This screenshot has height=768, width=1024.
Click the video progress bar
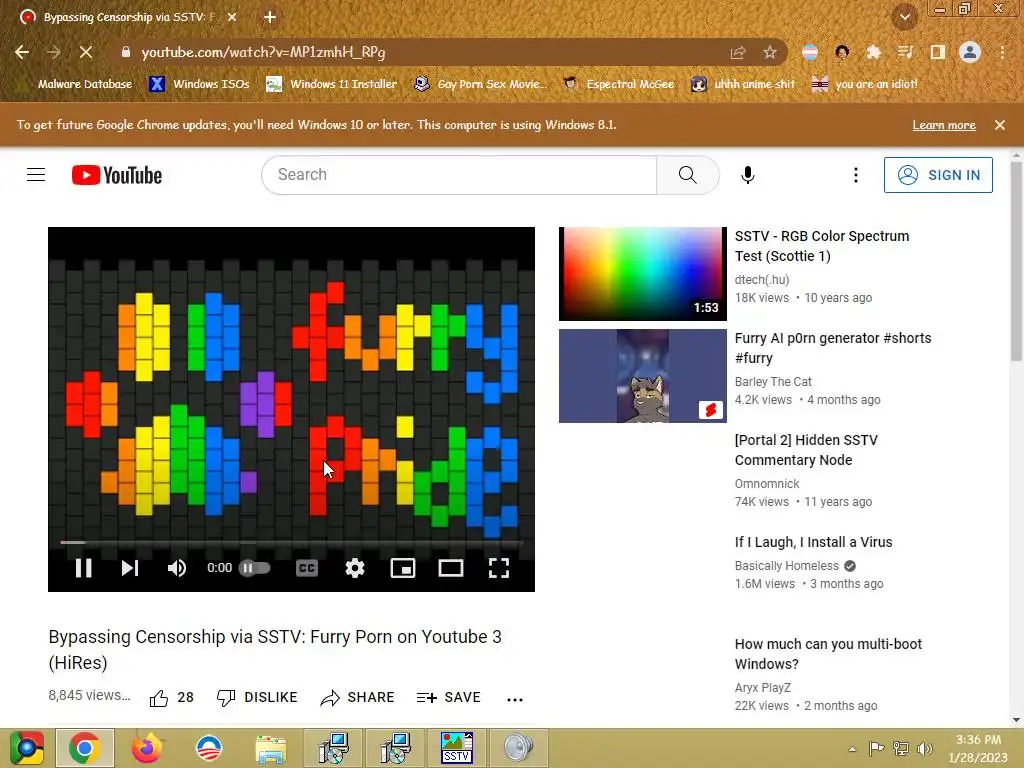click(x=291, y=542)
